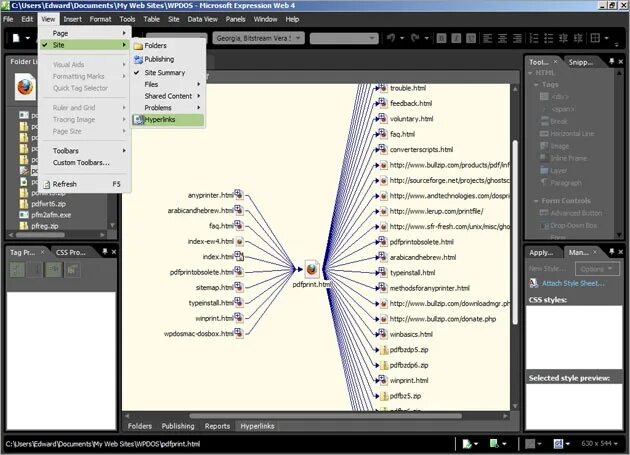Click the Attach Style Sheet link
Image resolution: width=630 pixels, height=455 pixels.
click(573, 283)
